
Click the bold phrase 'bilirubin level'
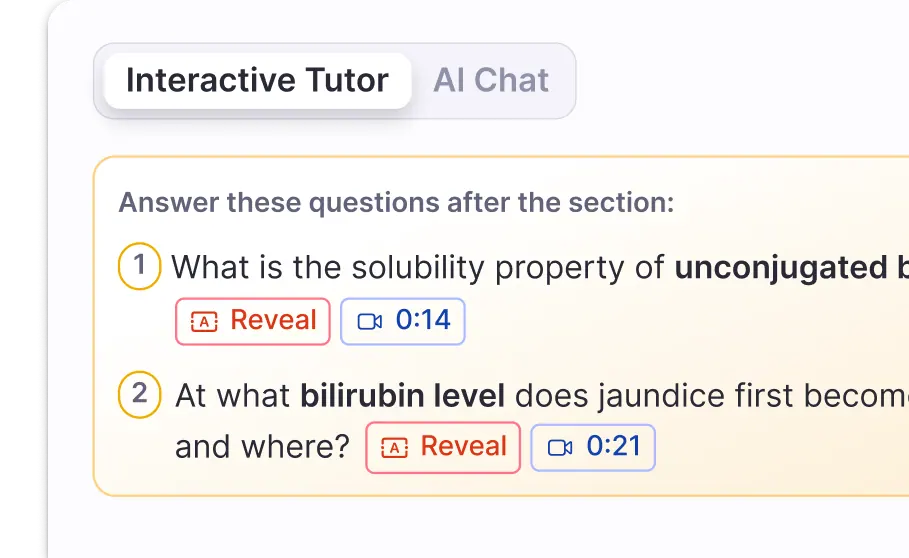[x=402, y=395]
